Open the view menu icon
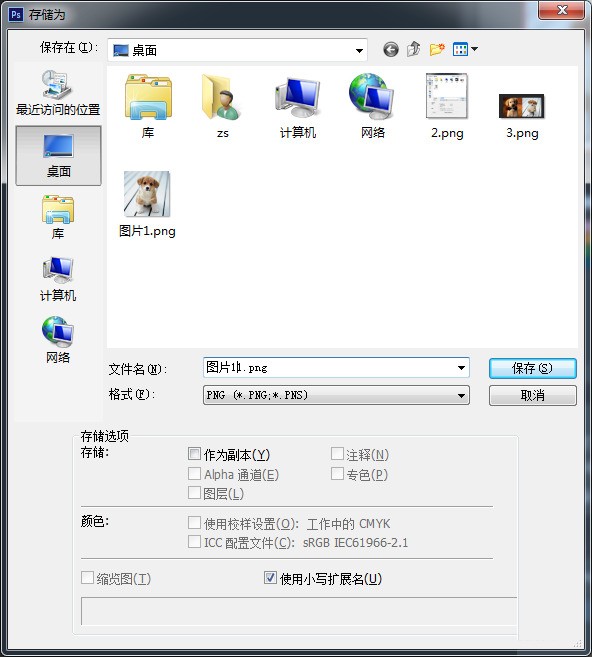This screenshot has width=592, height=657. pyautogui.click(x=465, y=49)
